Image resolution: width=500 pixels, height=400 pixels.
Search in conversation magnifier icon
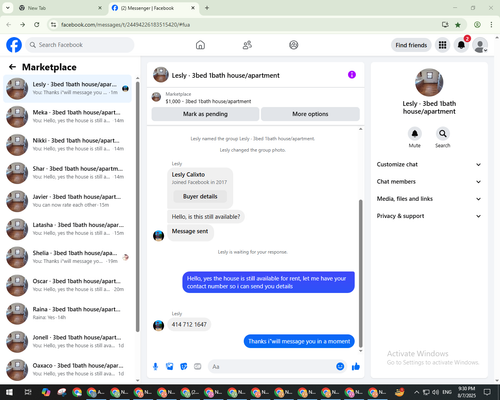[443, 134]
